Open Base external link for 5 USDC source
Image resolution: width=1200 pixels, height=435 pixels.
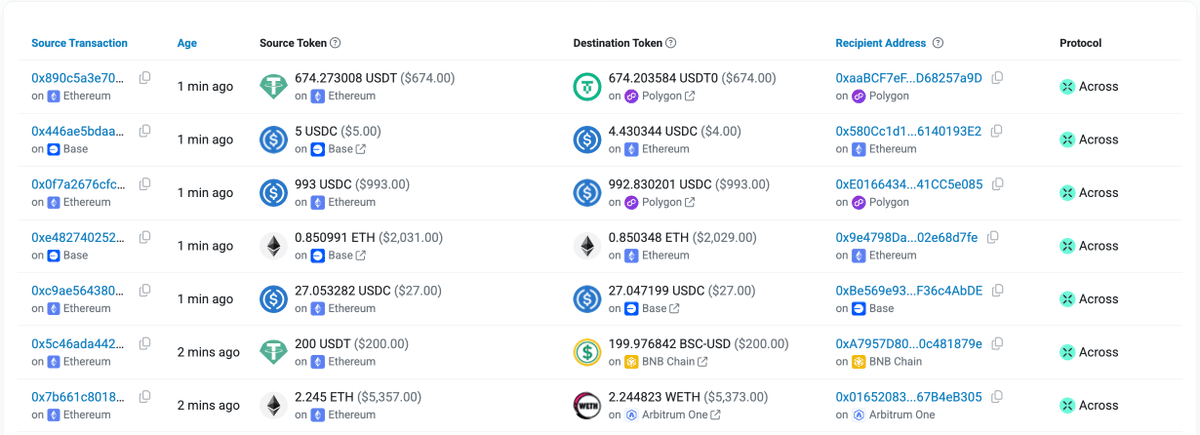[x=361, y=149]
